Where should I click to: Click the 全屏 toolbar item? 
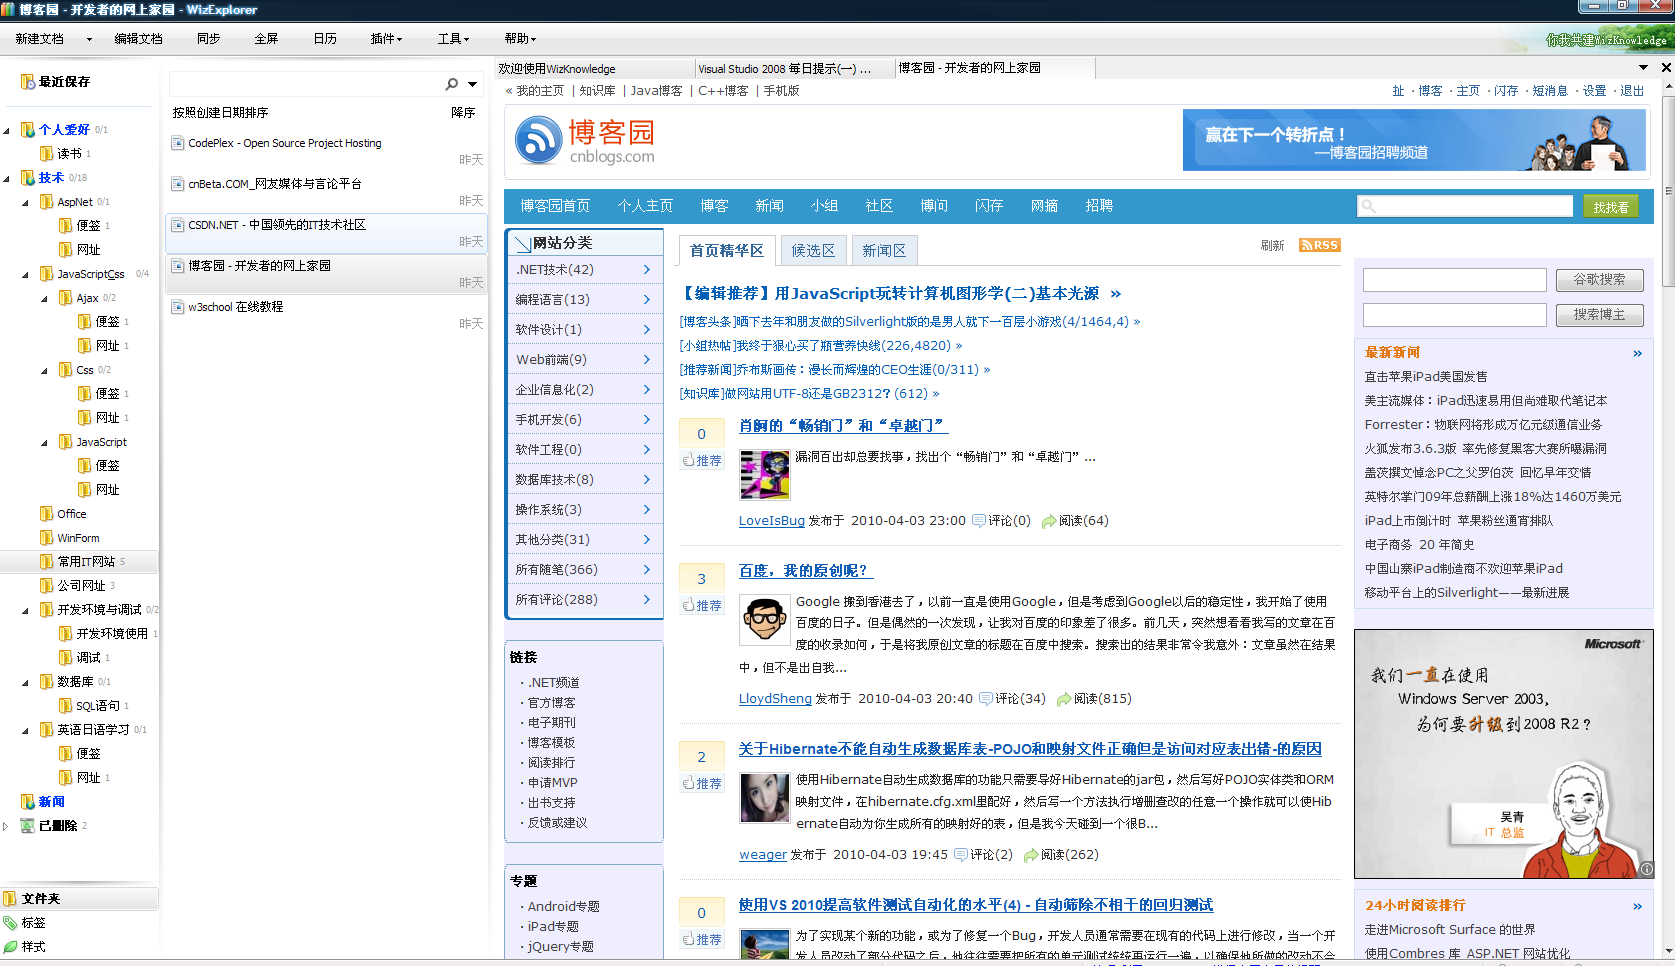click(x=266, y=38)
